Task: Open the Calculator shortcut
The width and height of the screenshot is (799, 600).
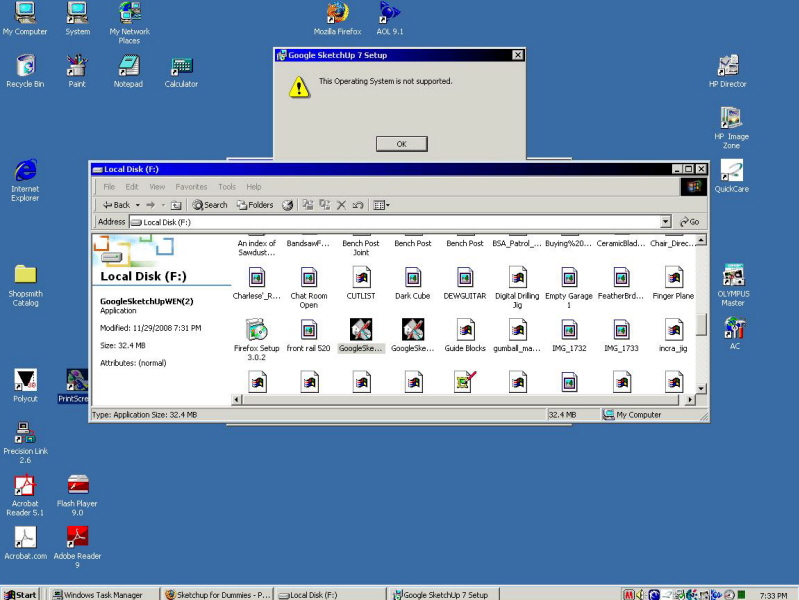Action: (181, 71)
